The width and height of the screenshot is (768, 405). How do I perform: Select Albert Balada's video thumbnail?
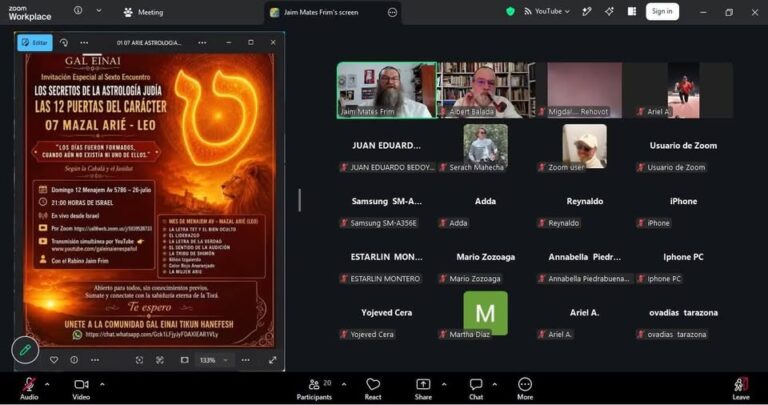[486, 90]
